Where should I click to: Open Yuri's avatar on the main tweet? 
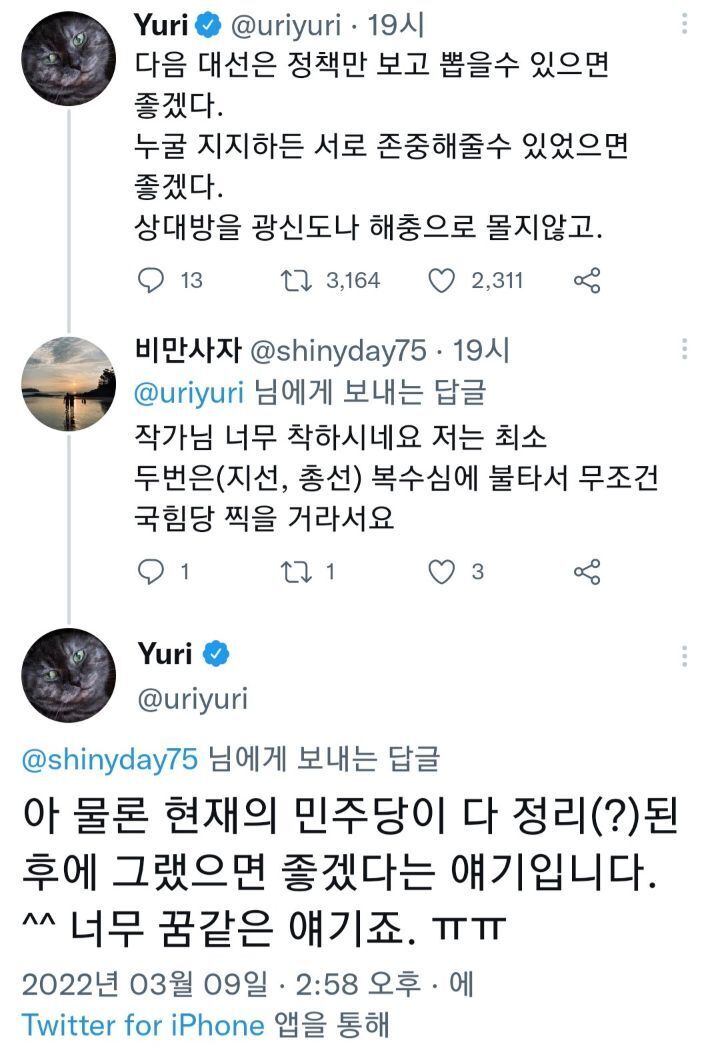[x=66, y=675]
